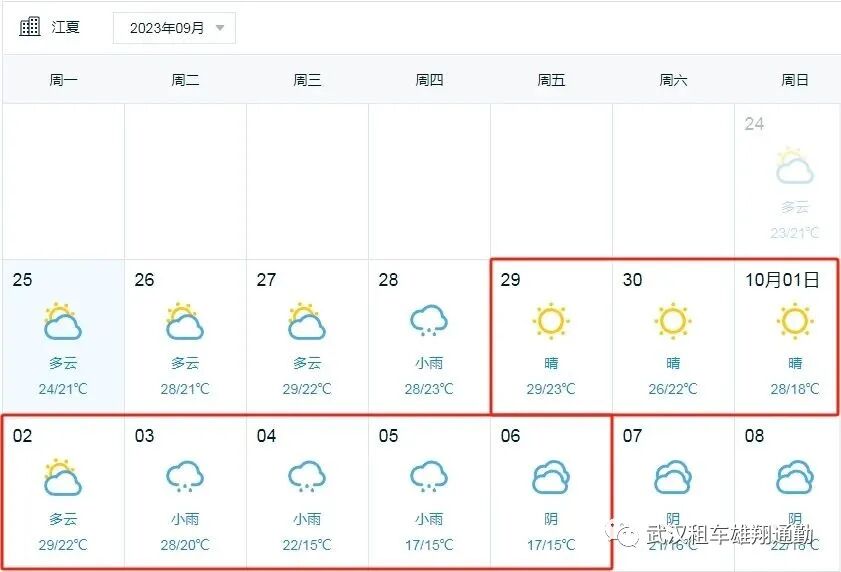
Task: Click the overcast icon on day 08
Action: (x=795, y=476)
